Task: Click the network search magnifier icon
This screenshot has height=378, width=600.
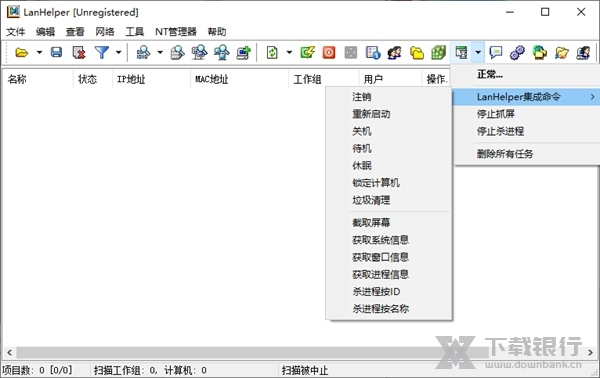Action: [x=222, y=52]
